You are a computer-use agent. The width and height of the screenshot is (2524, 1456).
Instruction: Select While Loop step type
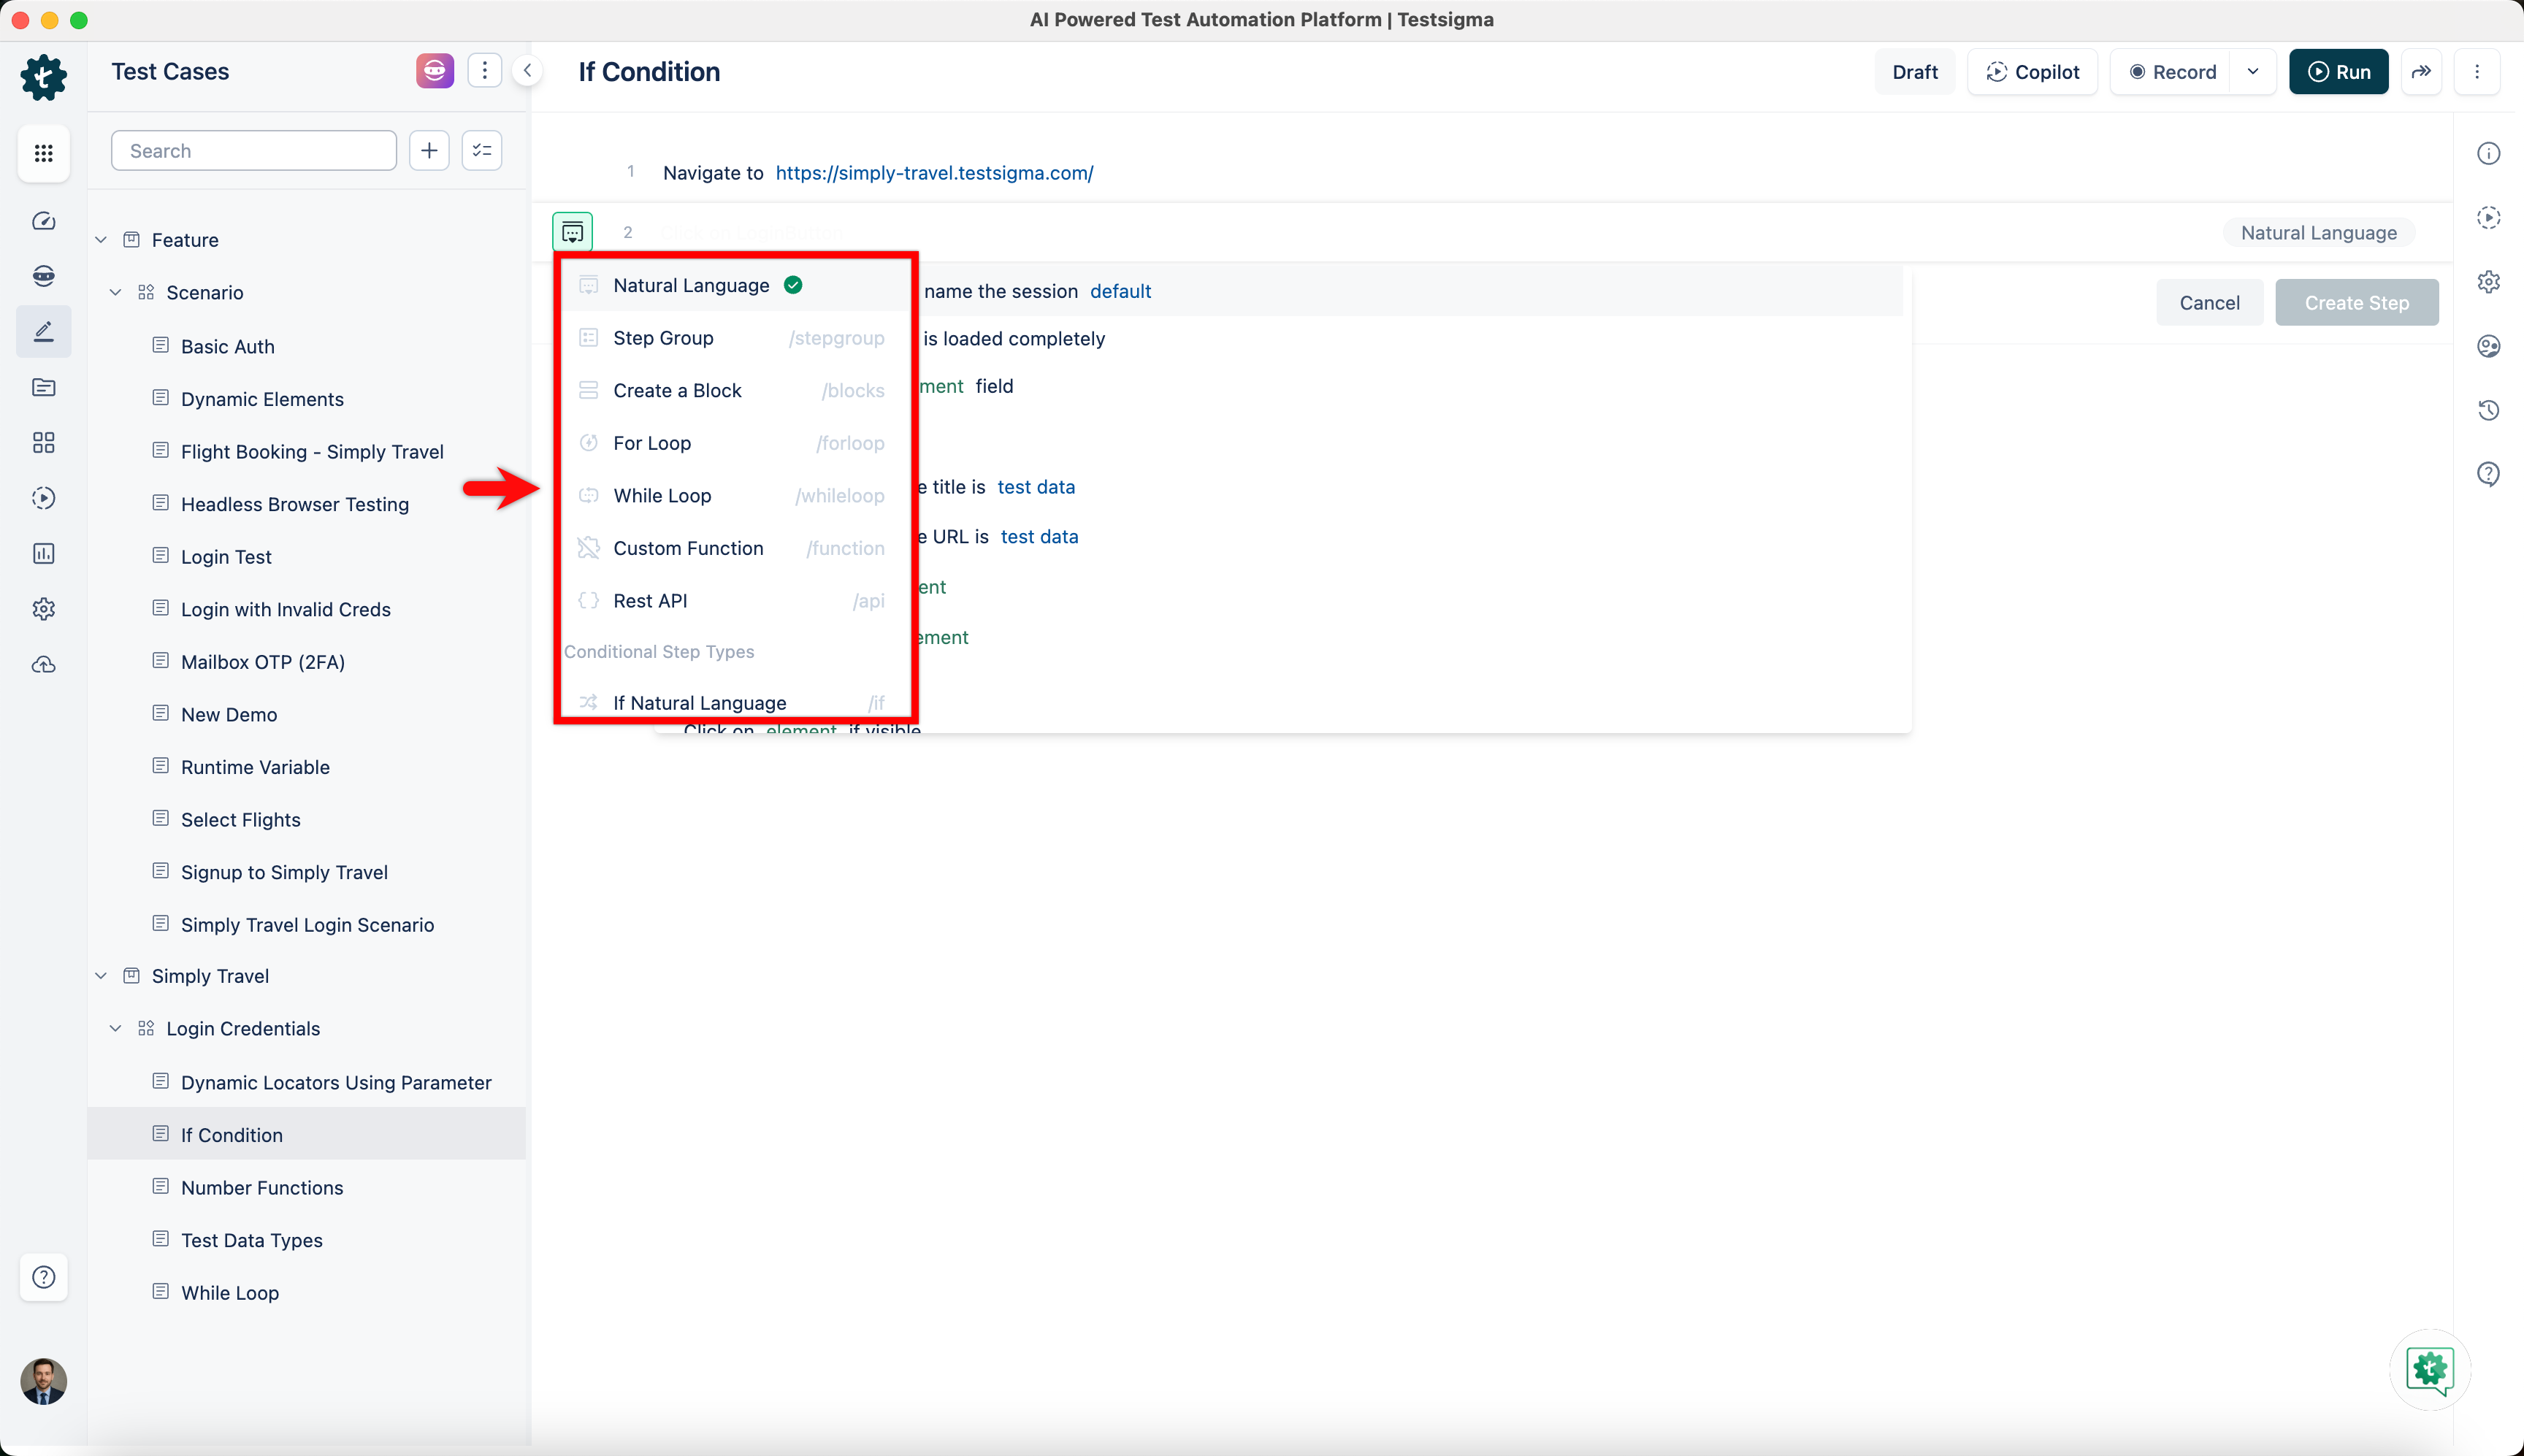coord(733,495)
